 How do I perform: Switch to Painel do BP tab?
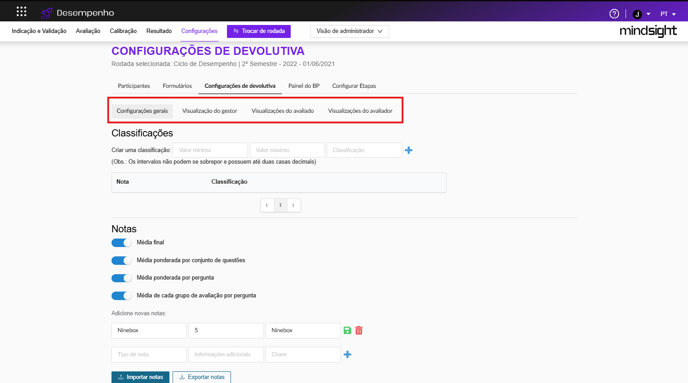[304, 86]
